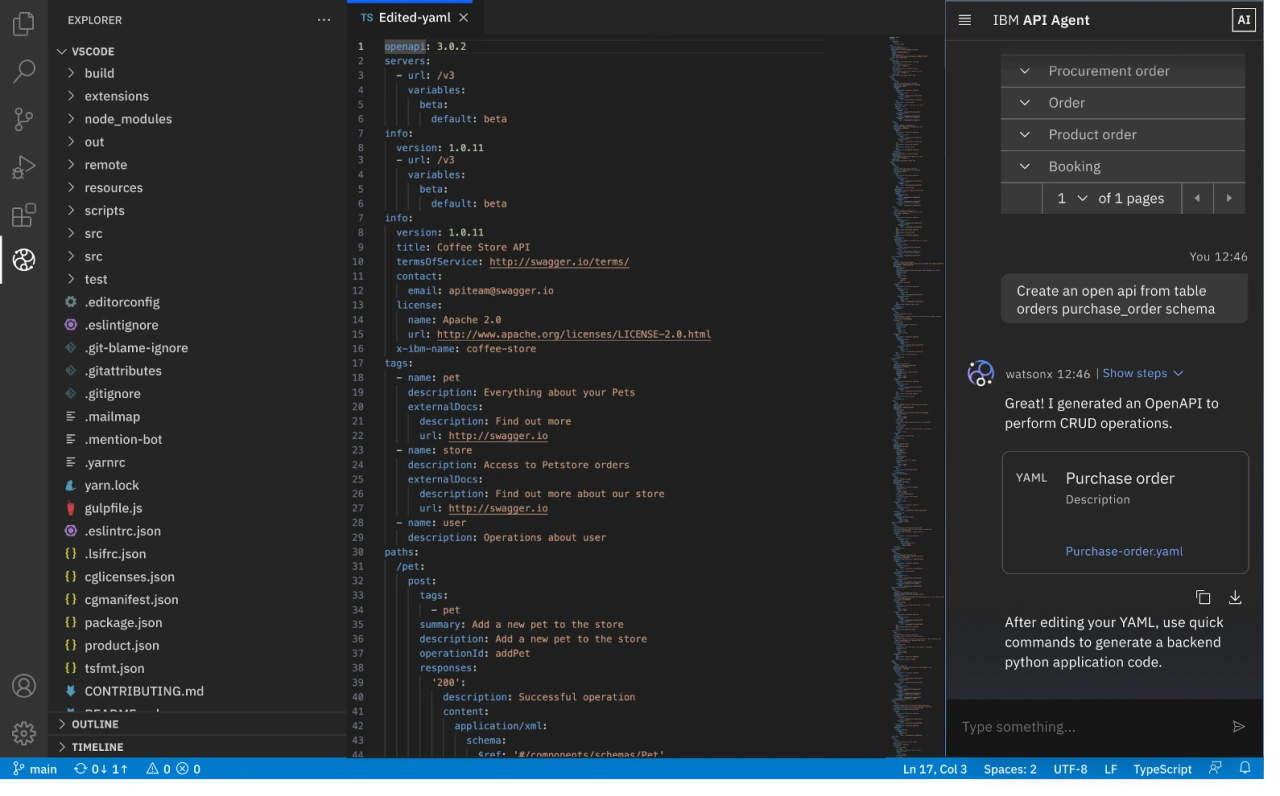Screen dimensions: 1280x796
Task: Select the Edited-yaml editor tab
Action: (x=413, y=18)
